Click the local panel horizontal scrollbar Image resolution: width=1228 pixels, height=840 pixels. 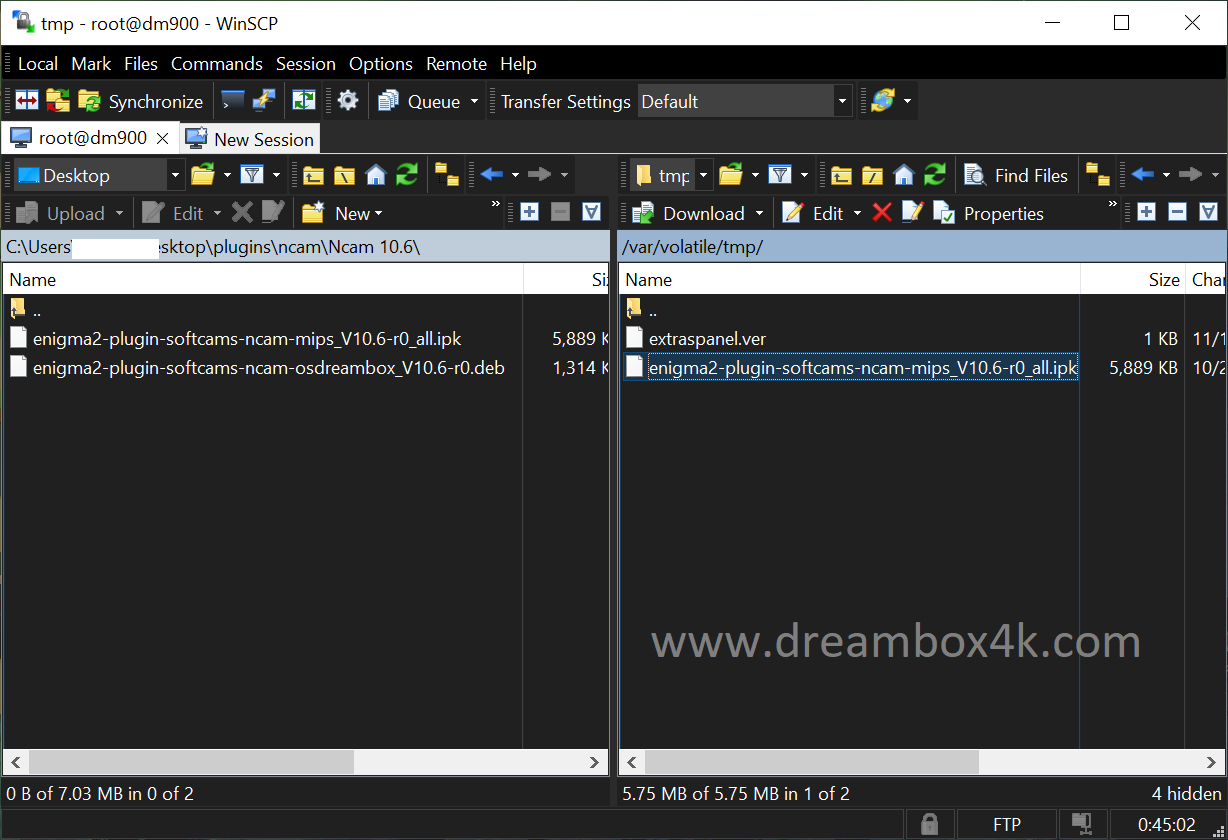(x=191, y=762)
